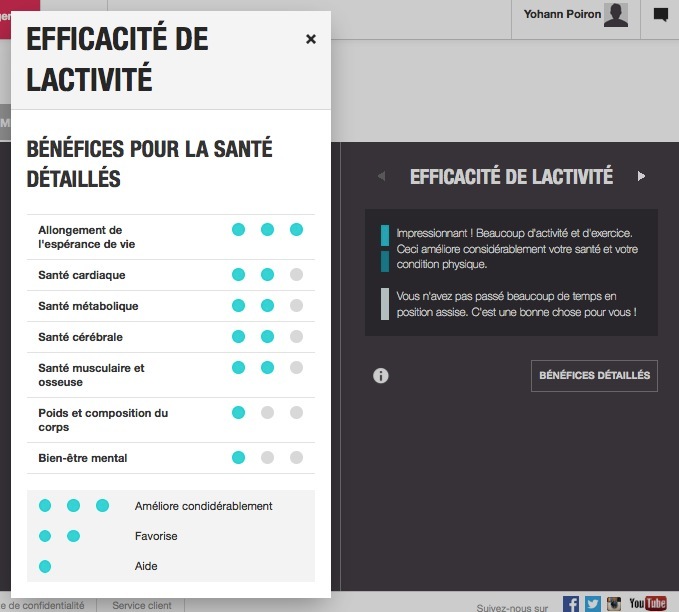Click the grey bar beside sitting-time message
This screenshot has height=612, width=679.
pyautogui.click(x=385, y=304)
